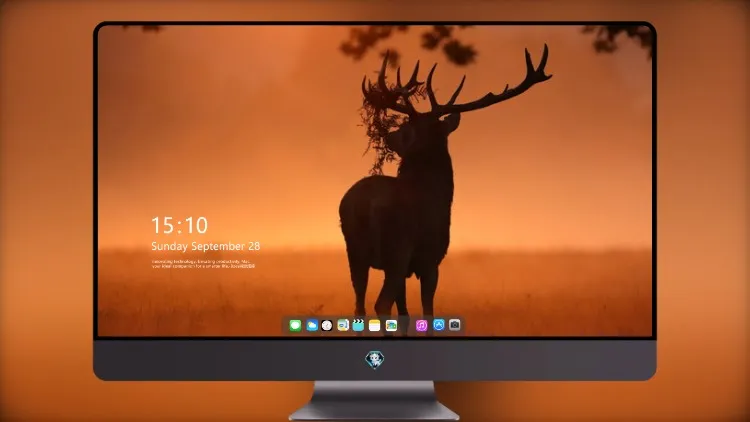Open the green Messages app in dock
Viewport: 750px width, 422px height.
[295, 325]
